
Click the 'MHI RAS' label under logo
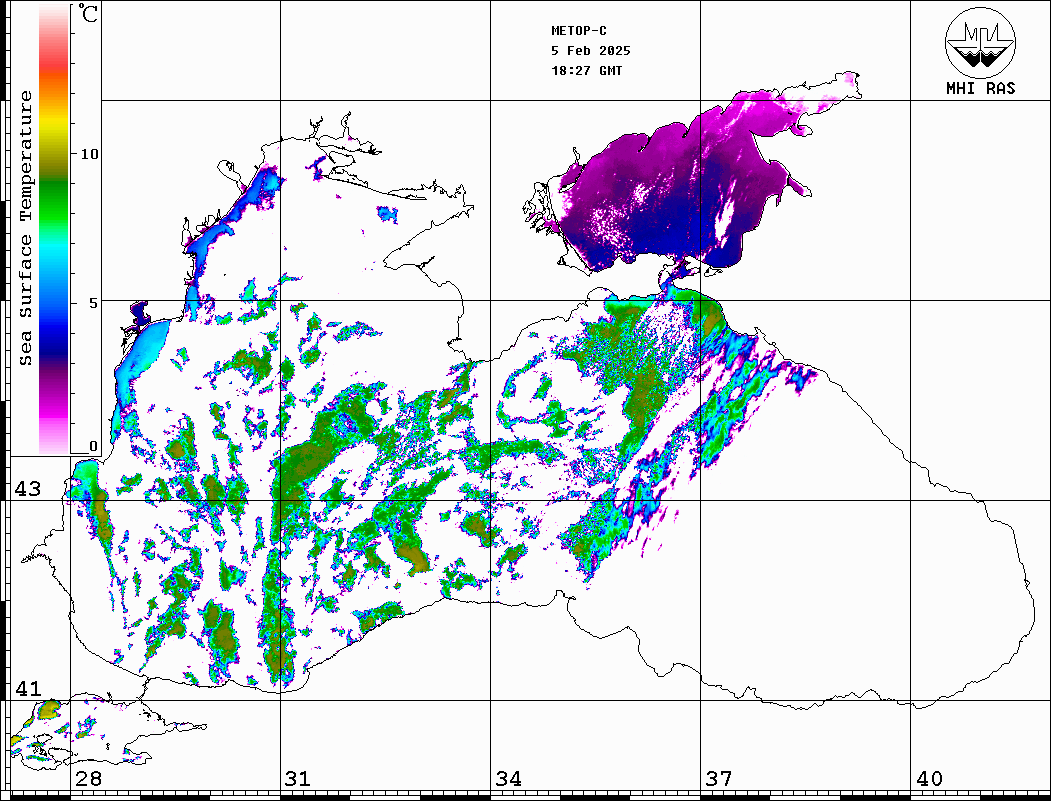980,88
